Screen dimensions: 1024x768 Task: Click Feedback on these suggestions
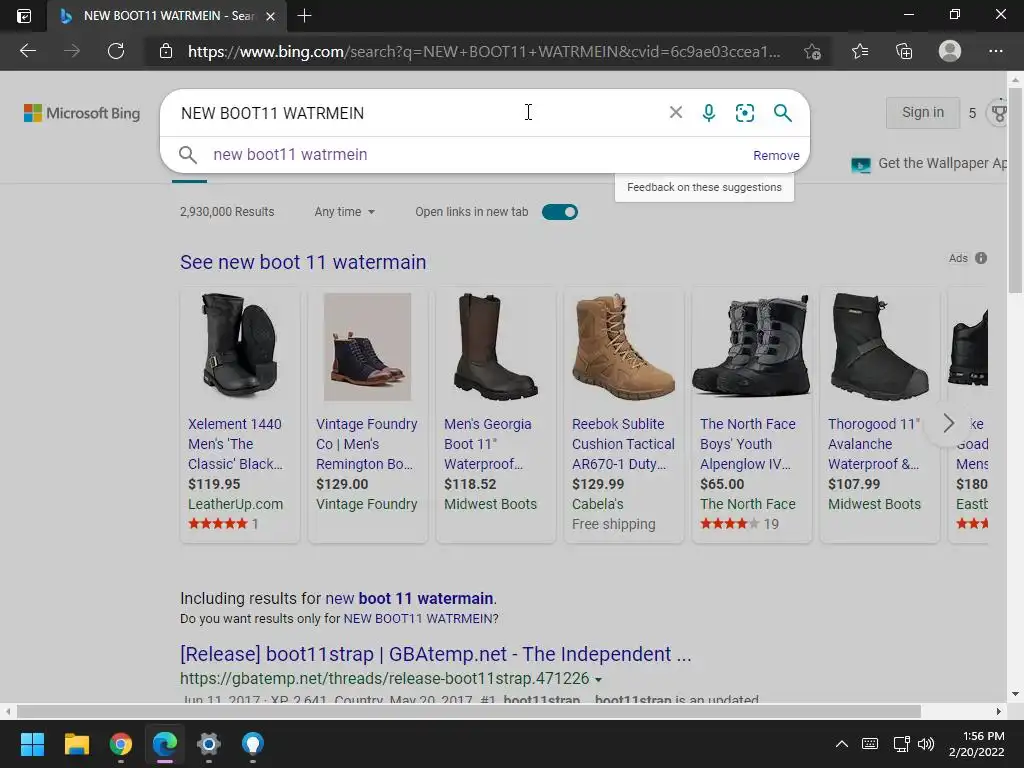[x=704, y=187]
